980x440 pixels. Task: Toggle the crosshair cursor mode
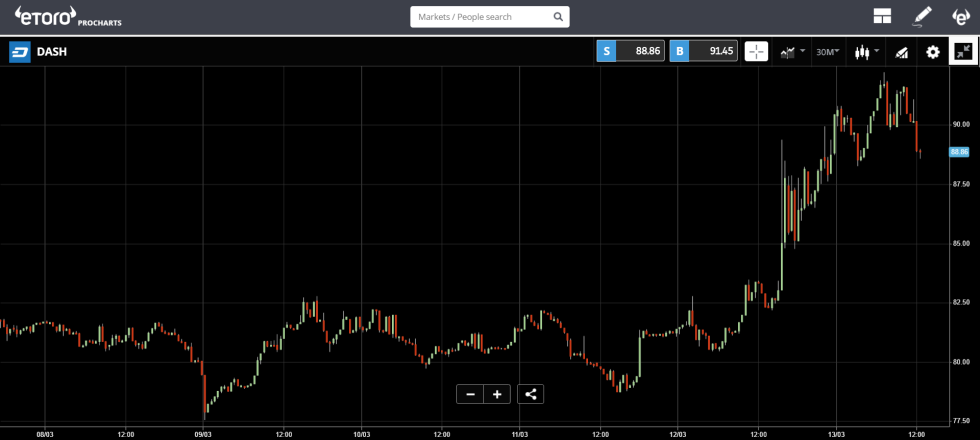756,52
